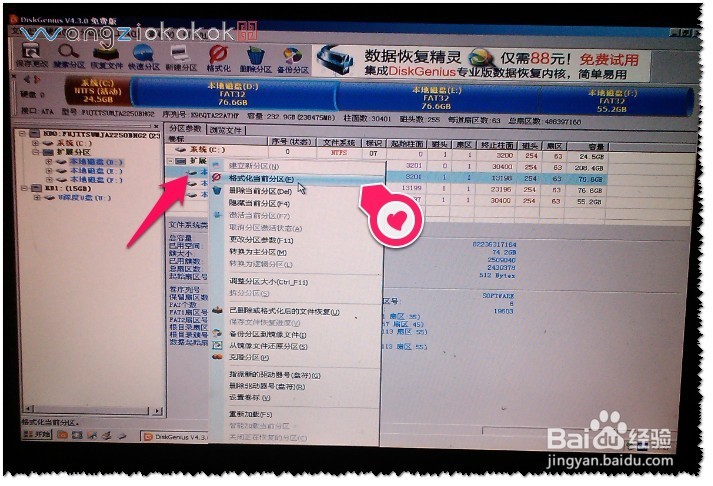The width and height of the screenshot is (713, 486).
Task: Choose 格式化当前分区(F) from context menu
Action: [261, 179]
